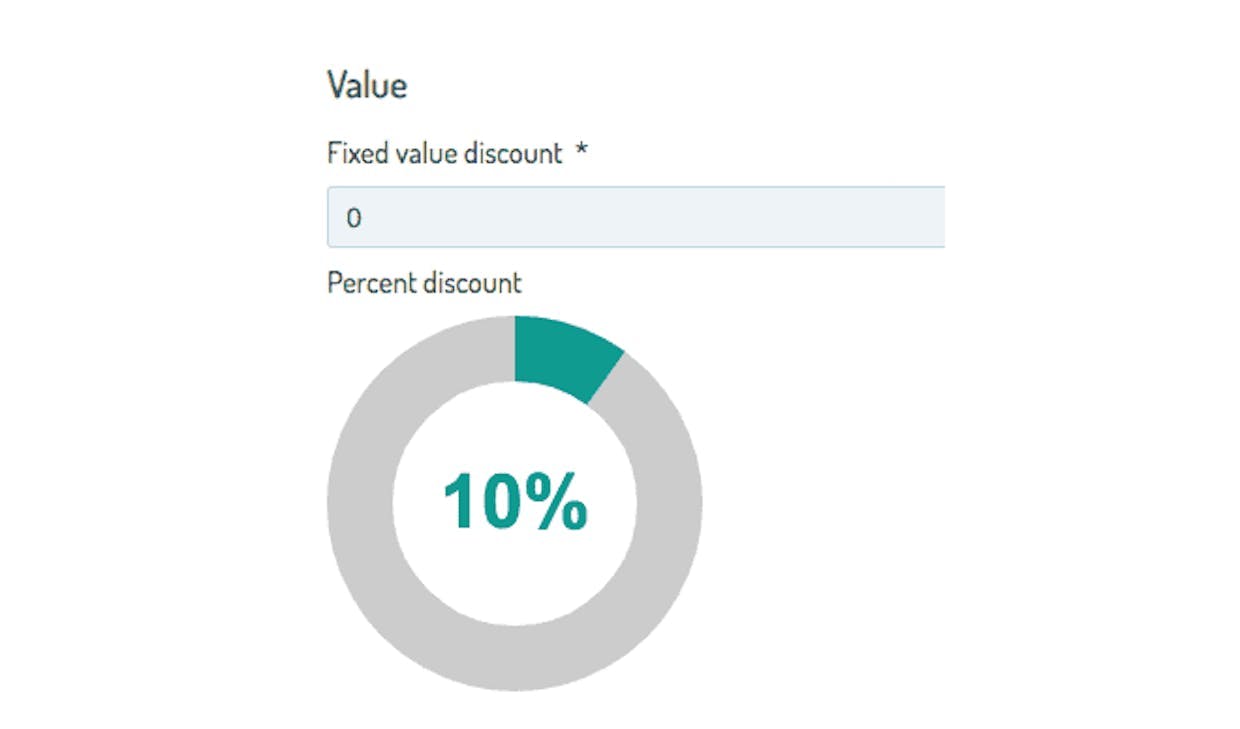Screen dimensions: 1240x729
Task: Click the "Value" section heading
Action: click(x=367, y=86)
